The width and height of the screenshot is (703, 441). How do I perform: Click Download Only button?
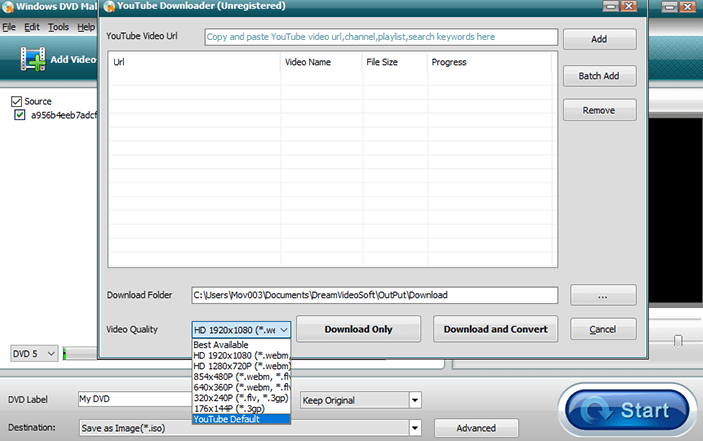click(358, 329)
